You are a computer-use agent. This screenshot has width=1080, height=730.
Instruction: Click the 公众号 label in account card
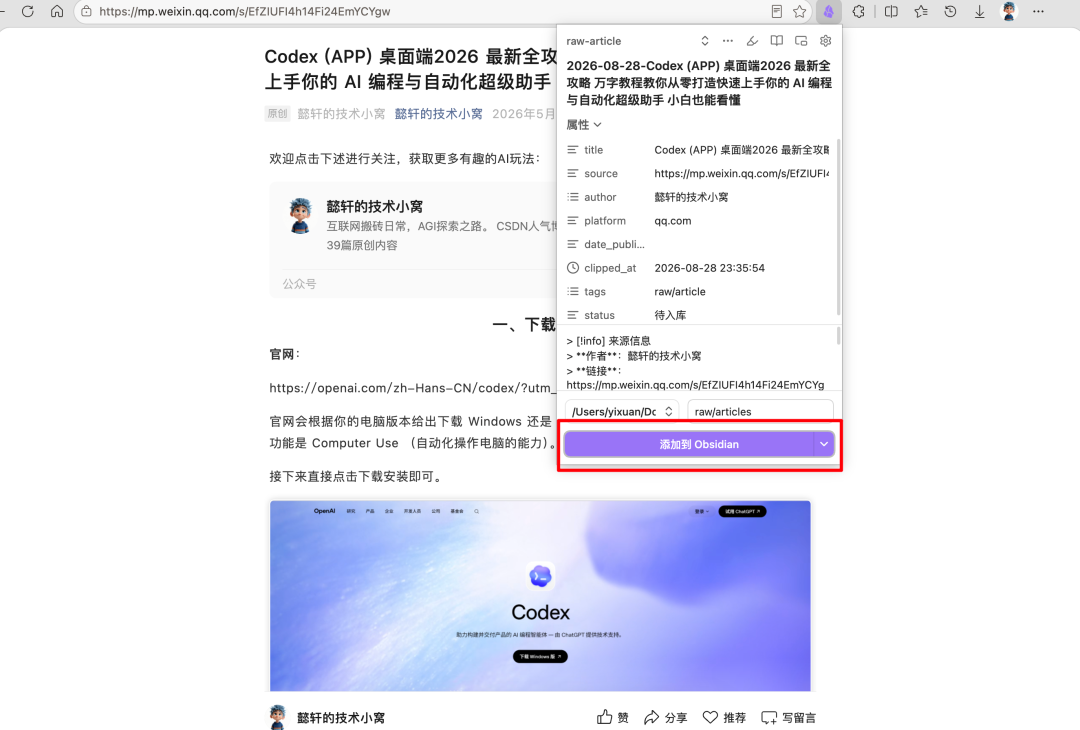coord(300,284)
